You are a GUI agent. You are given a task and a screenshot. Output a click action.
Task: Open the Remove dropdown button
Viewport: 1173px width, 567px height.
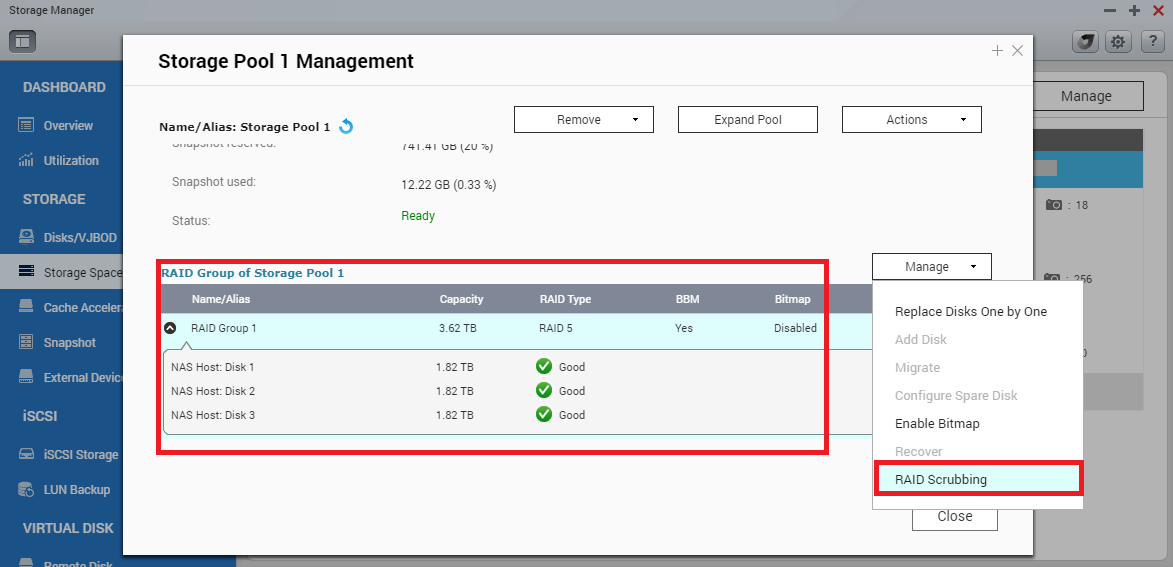pos(584,120)
